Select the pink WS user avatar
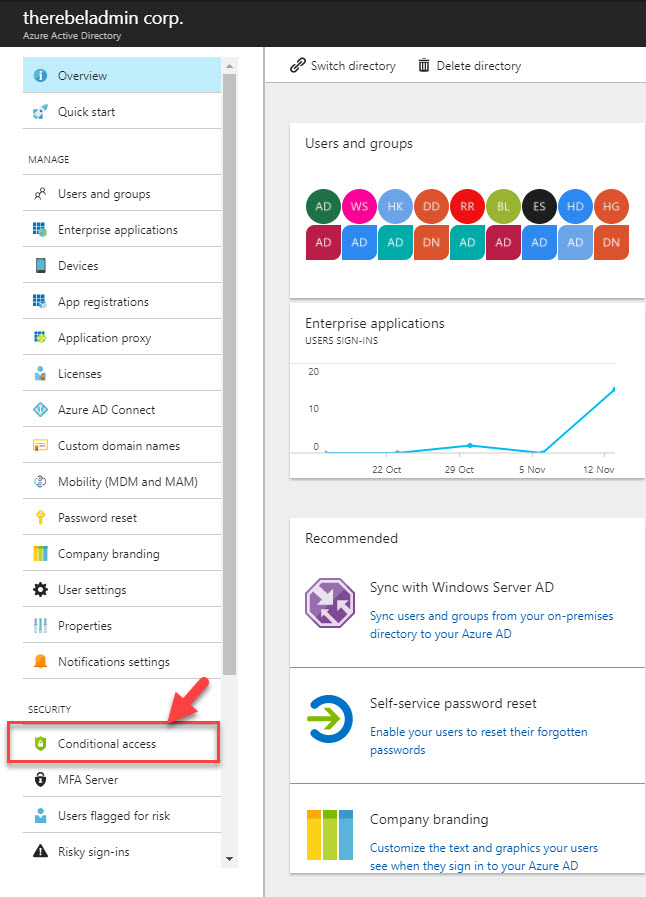The width and height of the screenshot is (646, 897). (x=359, y=206)
